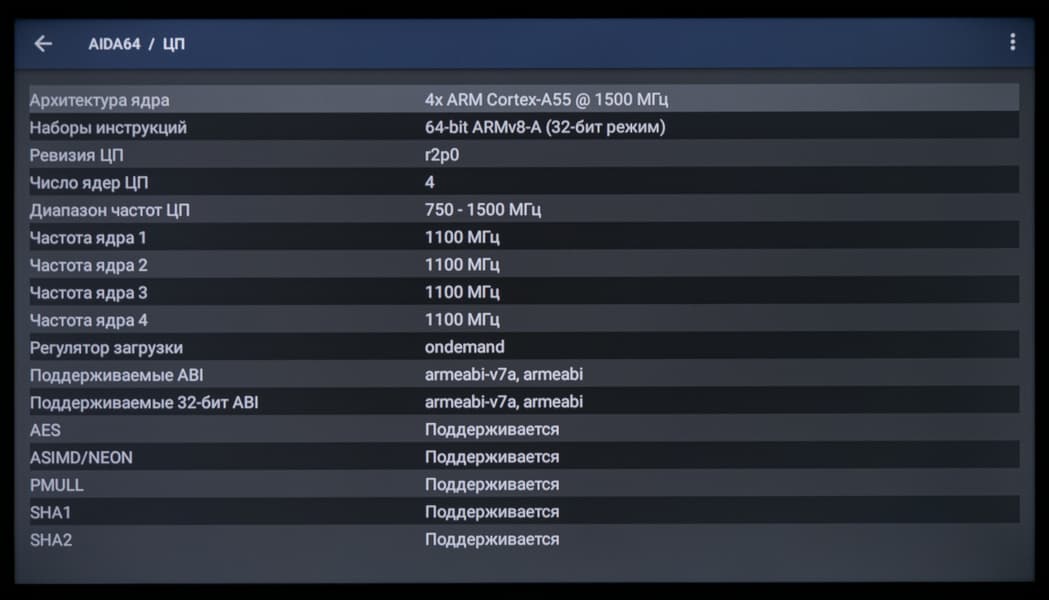Tap the Регулятор загрузки row
This screenshot has height=600, width=1049.
pyautogui.click(x=524, y=347)
